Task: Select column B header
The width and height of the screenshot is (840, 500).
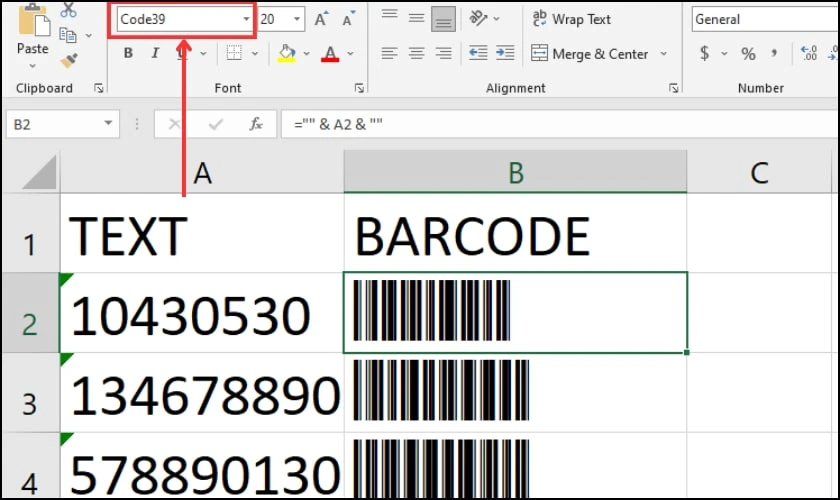Action: point(515,172)
